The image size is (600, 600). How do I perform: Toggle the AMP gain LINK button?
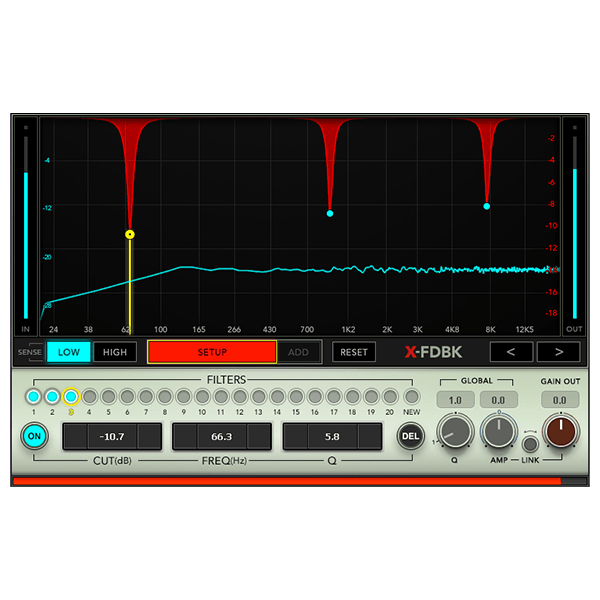click(530, 444)
